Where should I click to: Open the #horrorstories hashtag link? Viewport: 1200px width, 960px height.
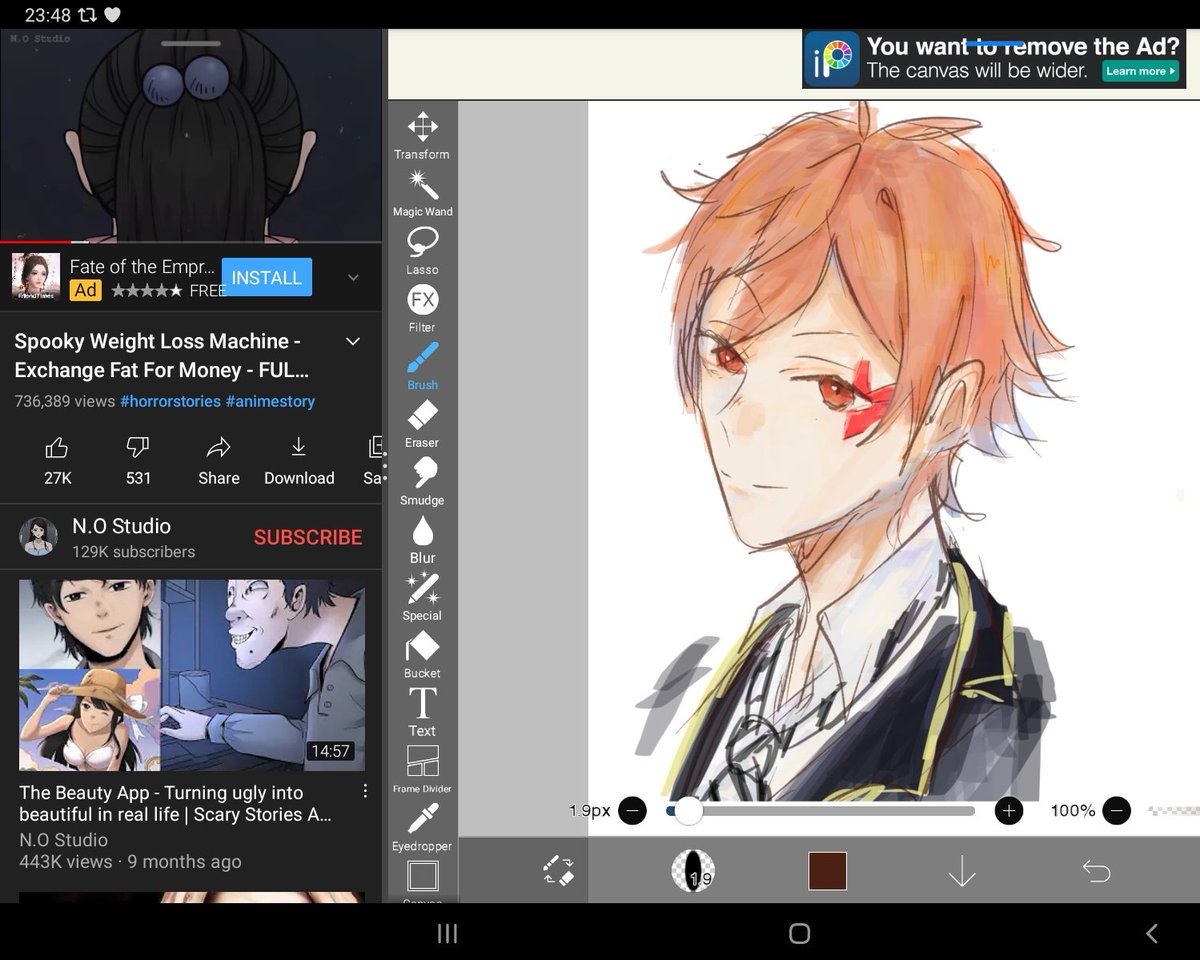click(x=170, y=401)
